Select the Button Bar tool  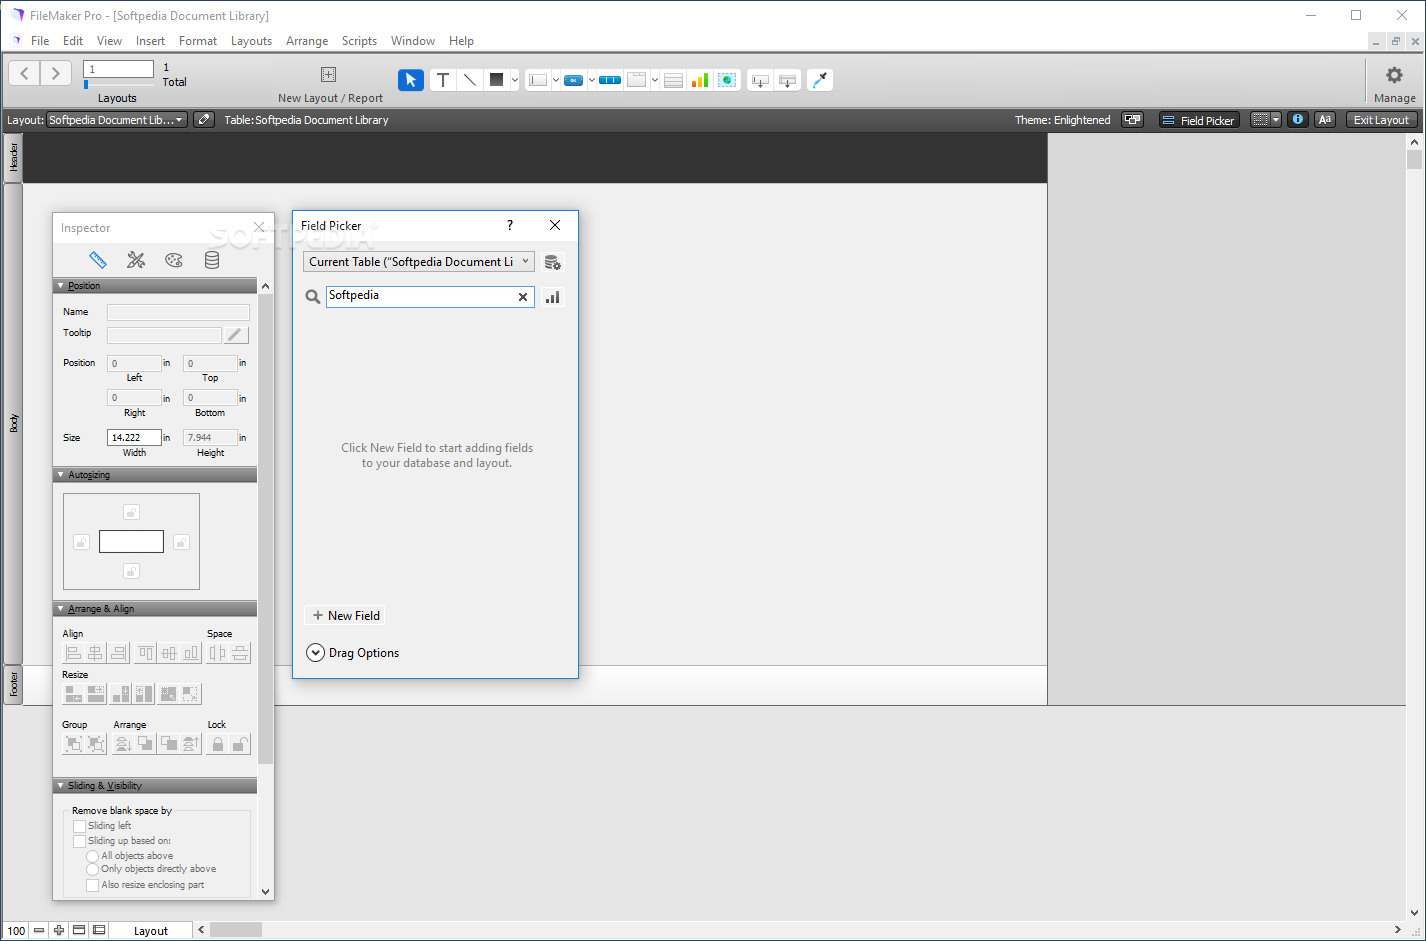click(610, 80)
